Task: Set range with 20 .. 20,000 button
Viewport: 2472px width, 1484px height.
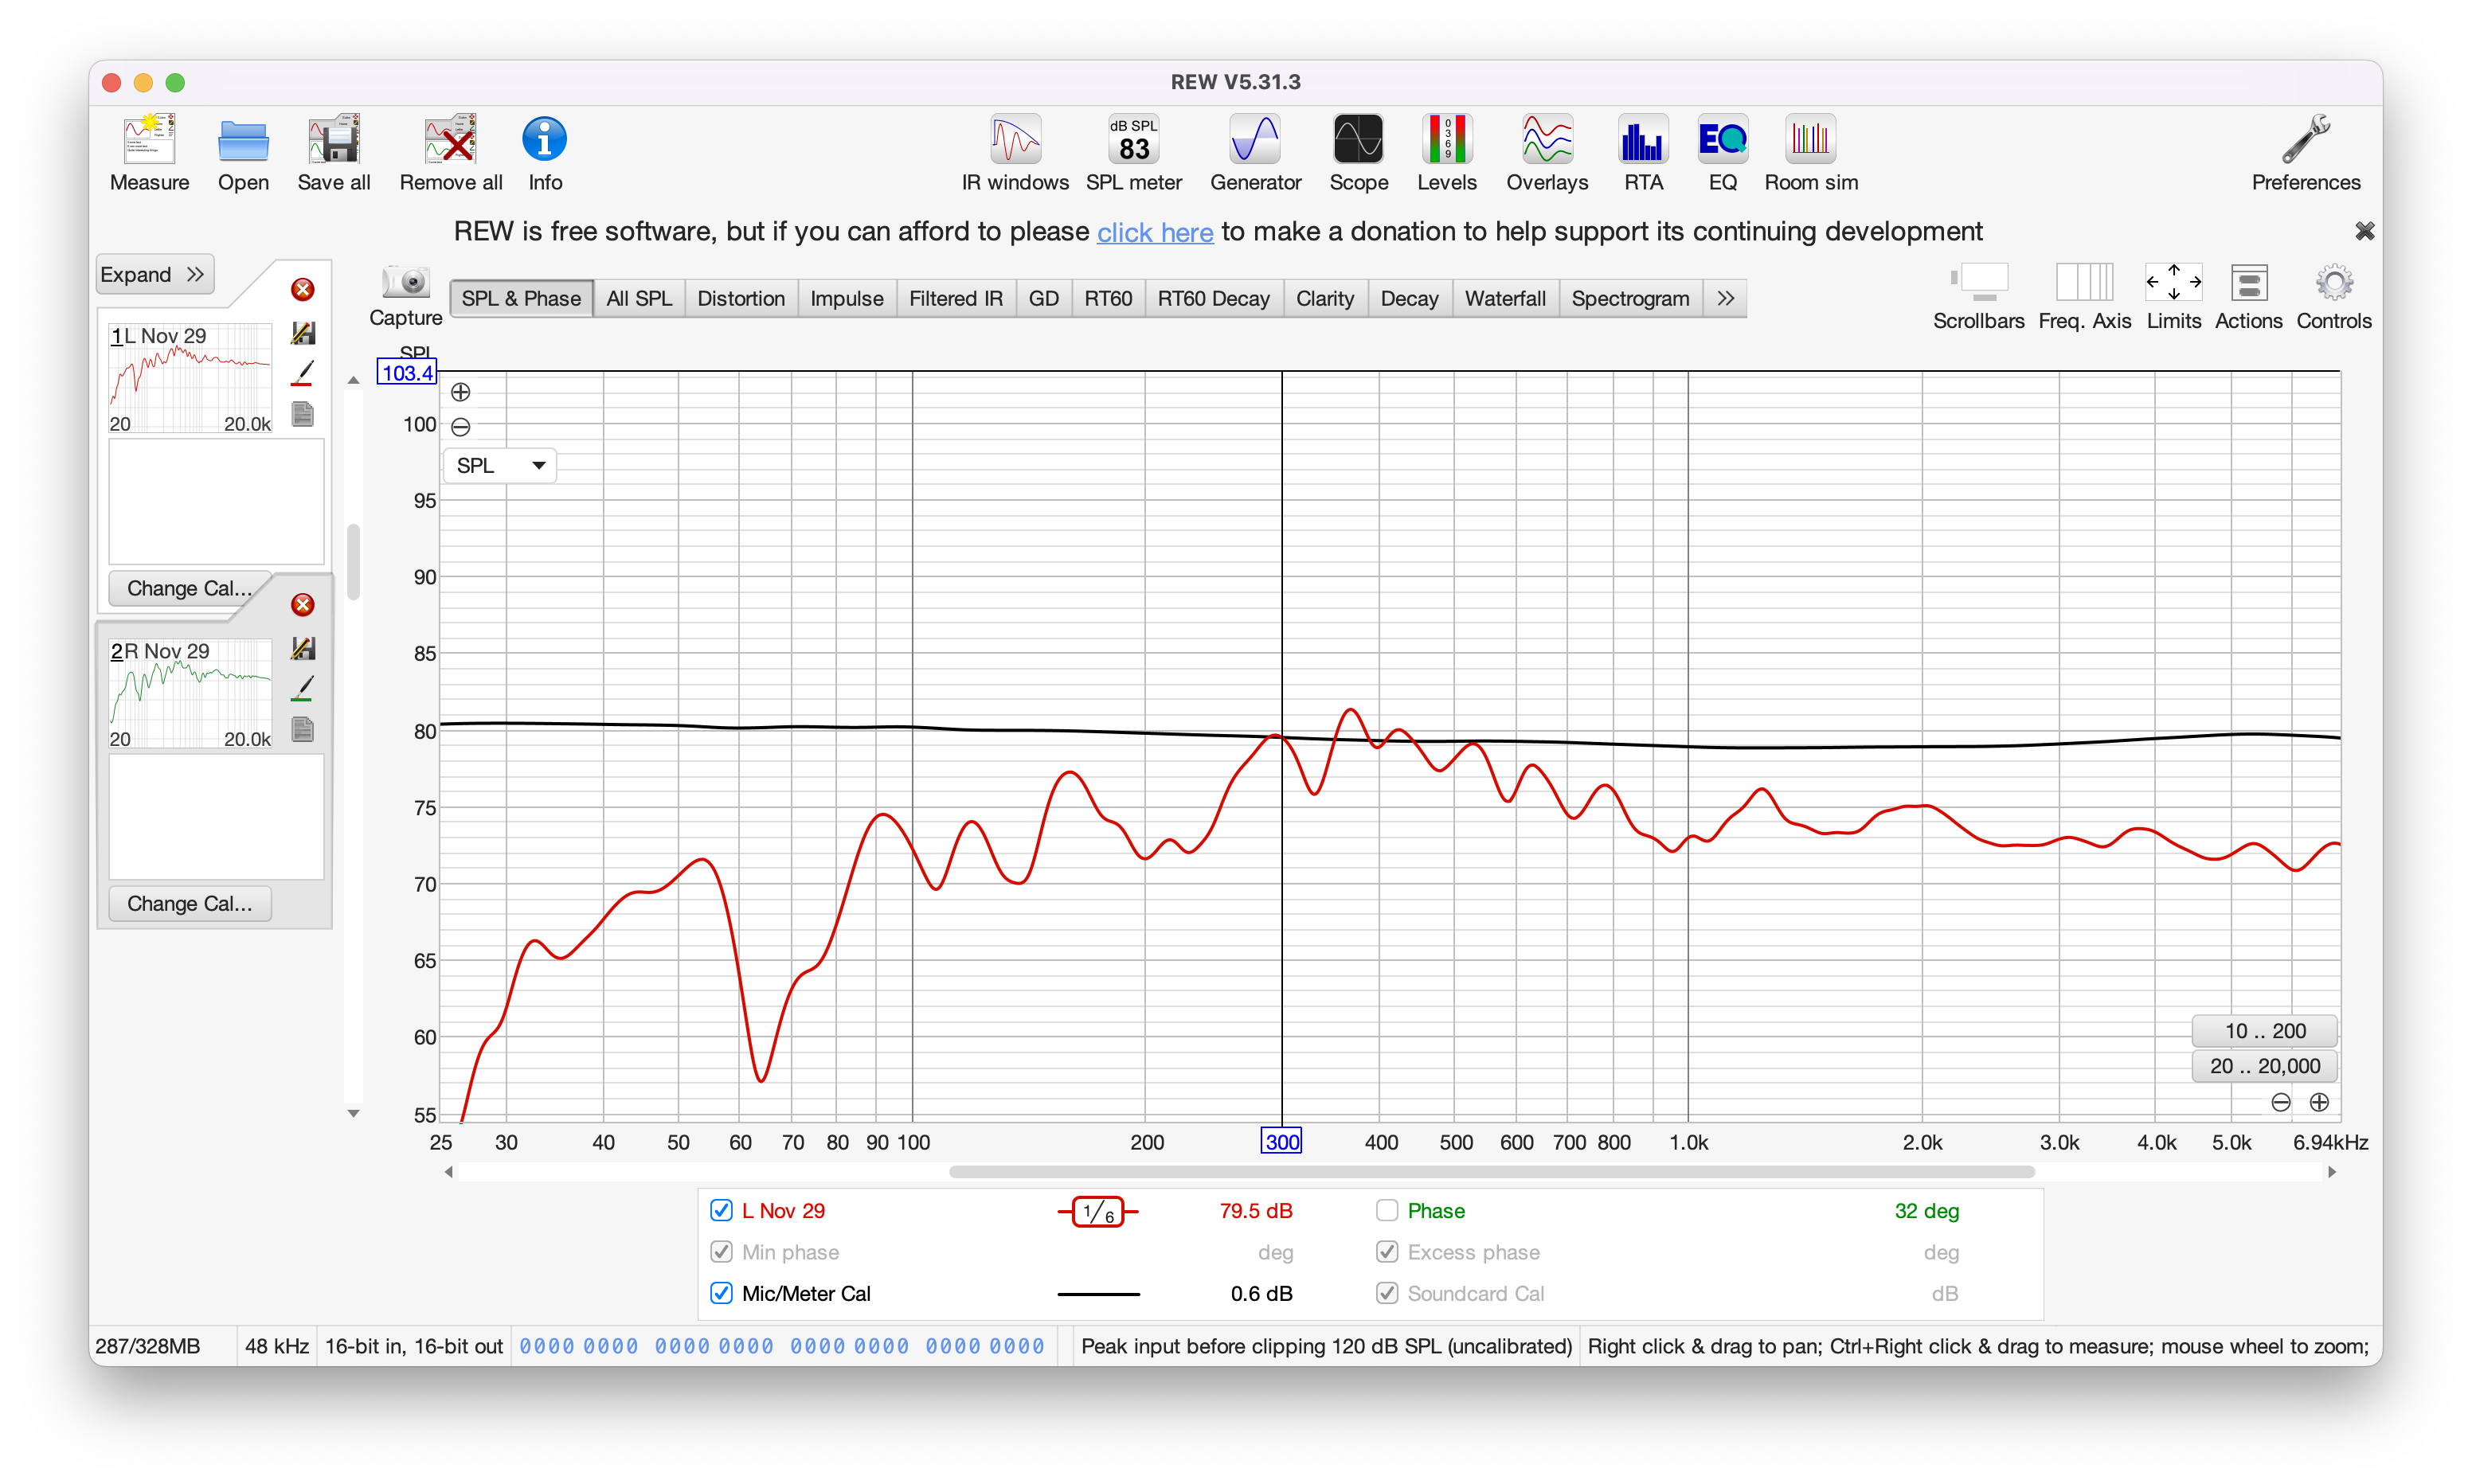Action: (x=2264, y=1066)
